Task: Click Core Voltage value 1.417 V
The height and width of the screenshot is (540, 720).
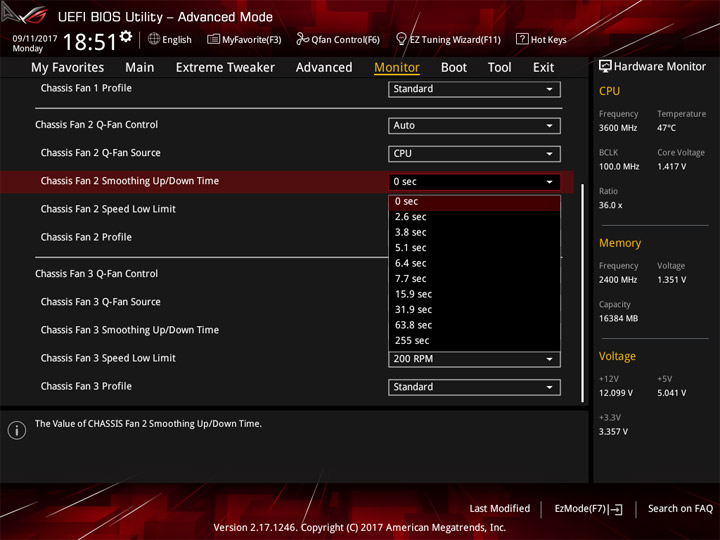Action: [671, 167]
